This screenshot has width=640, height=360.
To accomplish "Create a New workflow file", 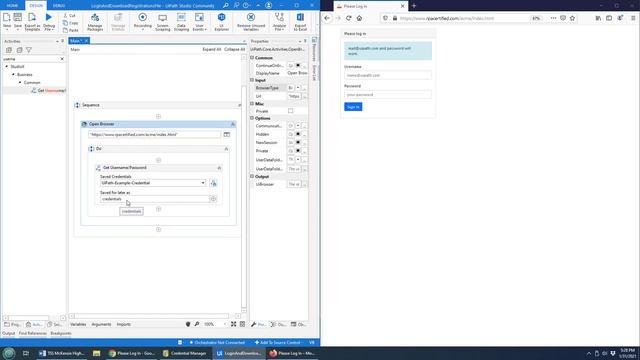I will [7, 21].
